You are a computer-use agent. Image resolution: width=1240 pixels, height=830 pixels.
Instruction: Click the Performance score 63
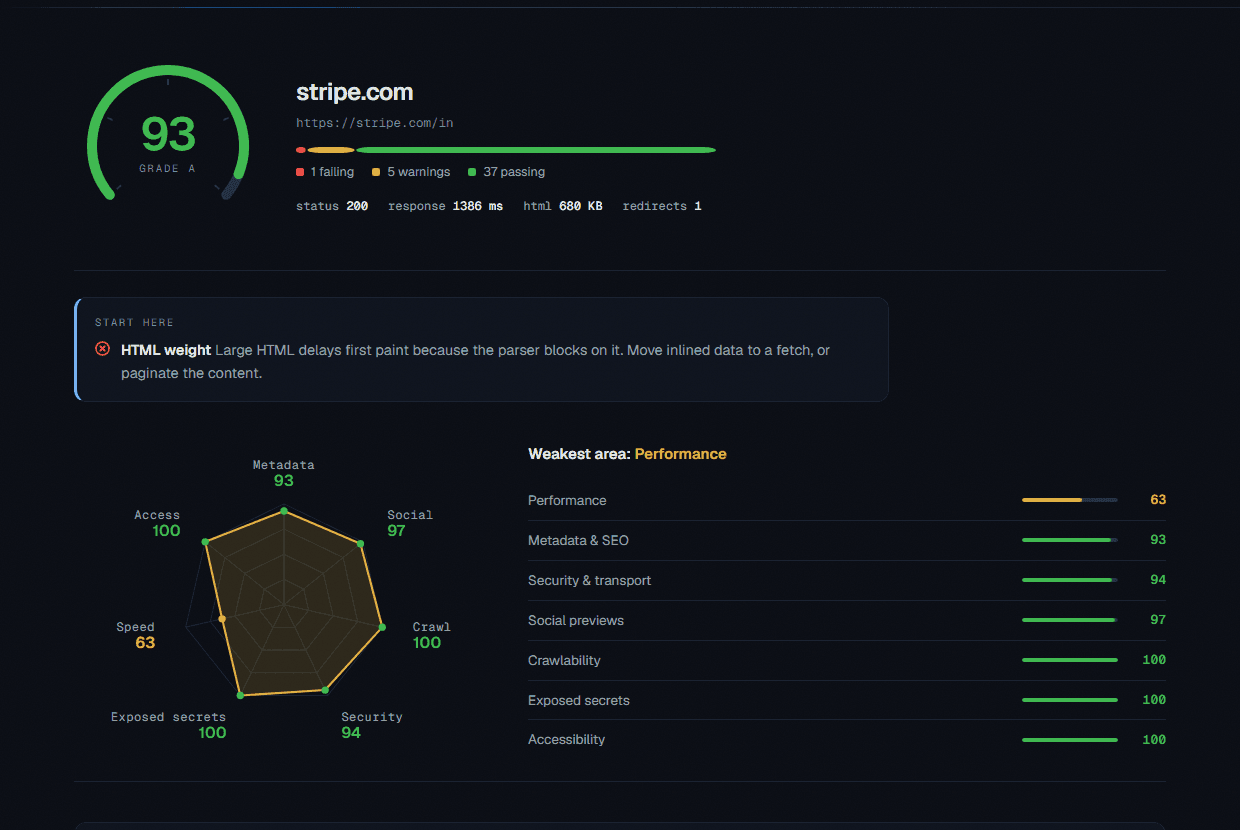(1158, 500)
